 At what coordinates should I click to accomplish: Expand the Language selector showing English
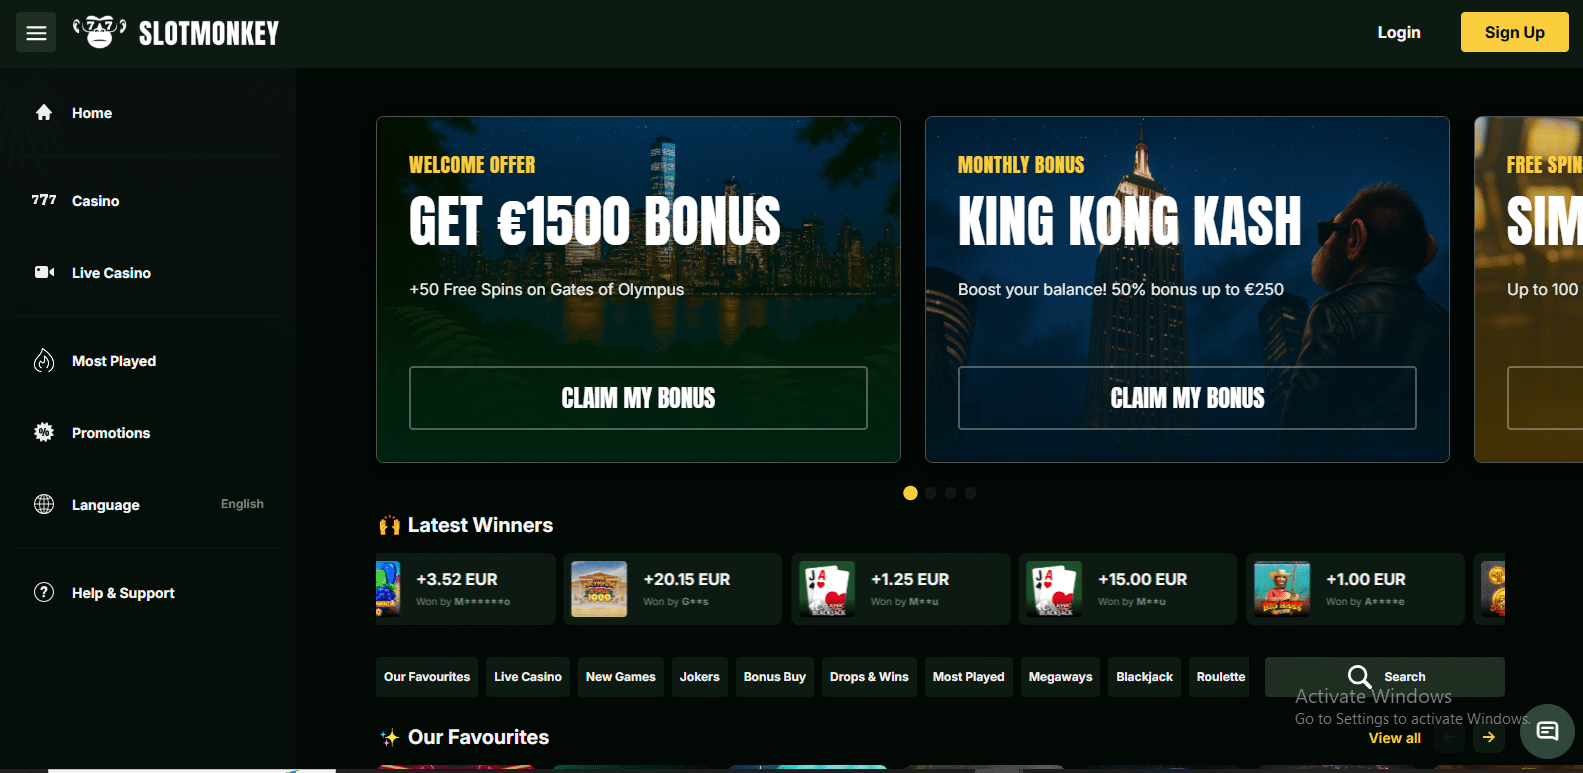[x=148, y=504]
